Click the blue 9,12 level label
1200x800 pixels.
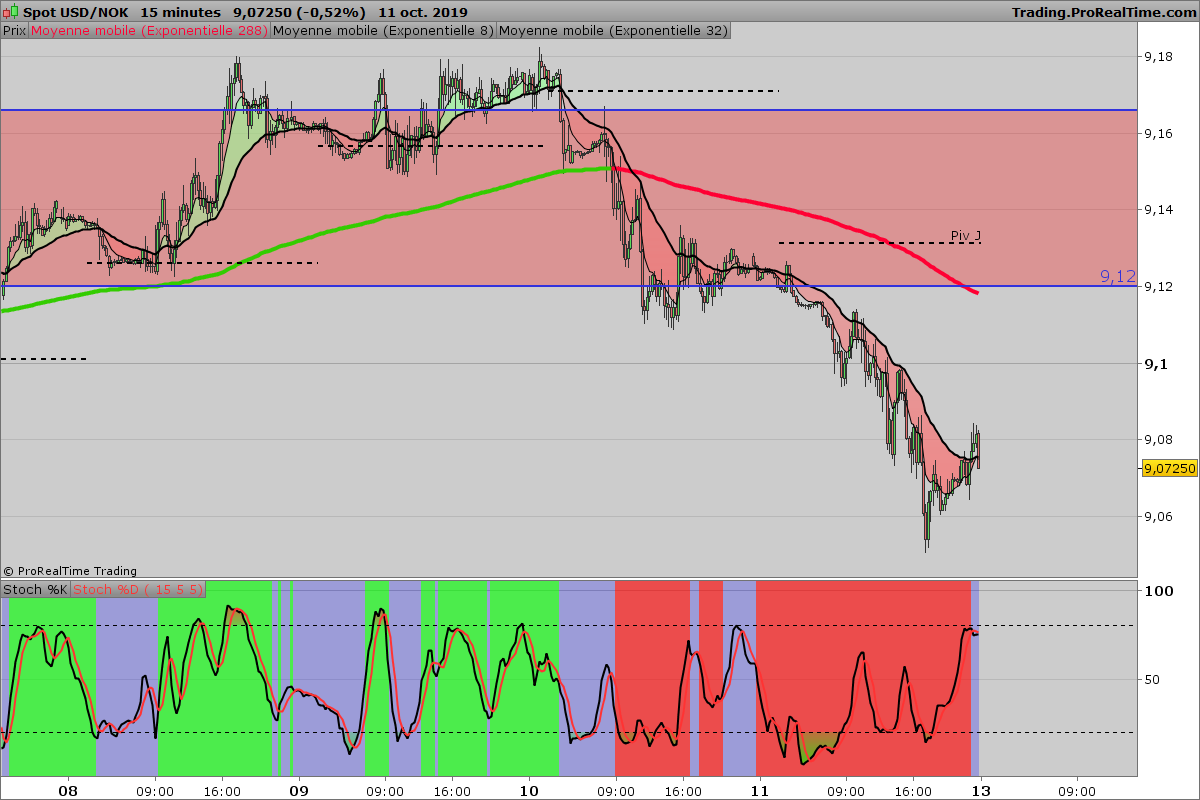click(1118, 276)
